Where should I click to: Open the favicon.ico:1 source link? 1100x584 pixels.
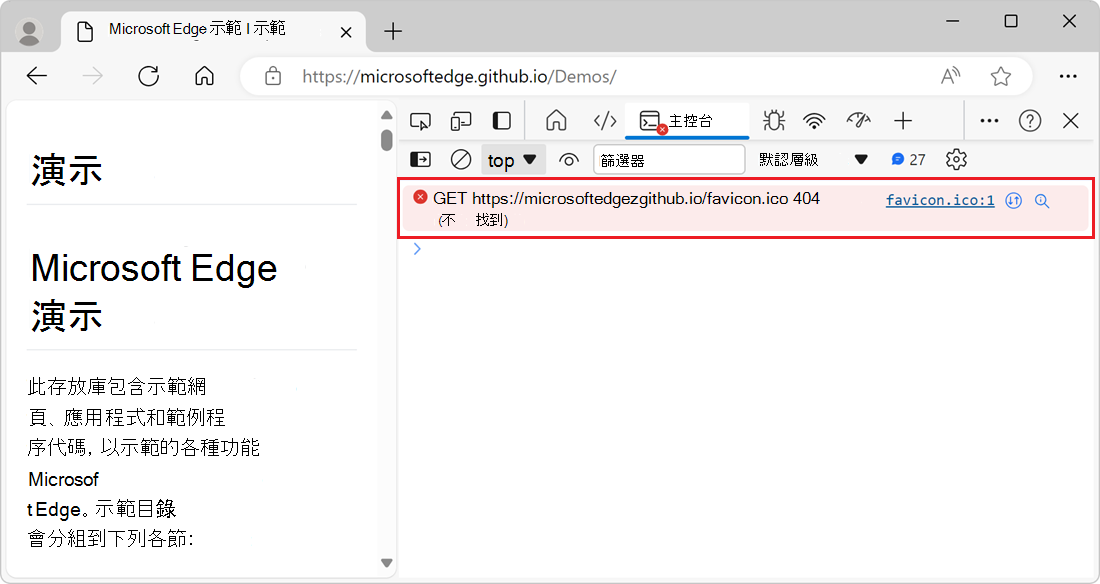[x=940, y=201]
